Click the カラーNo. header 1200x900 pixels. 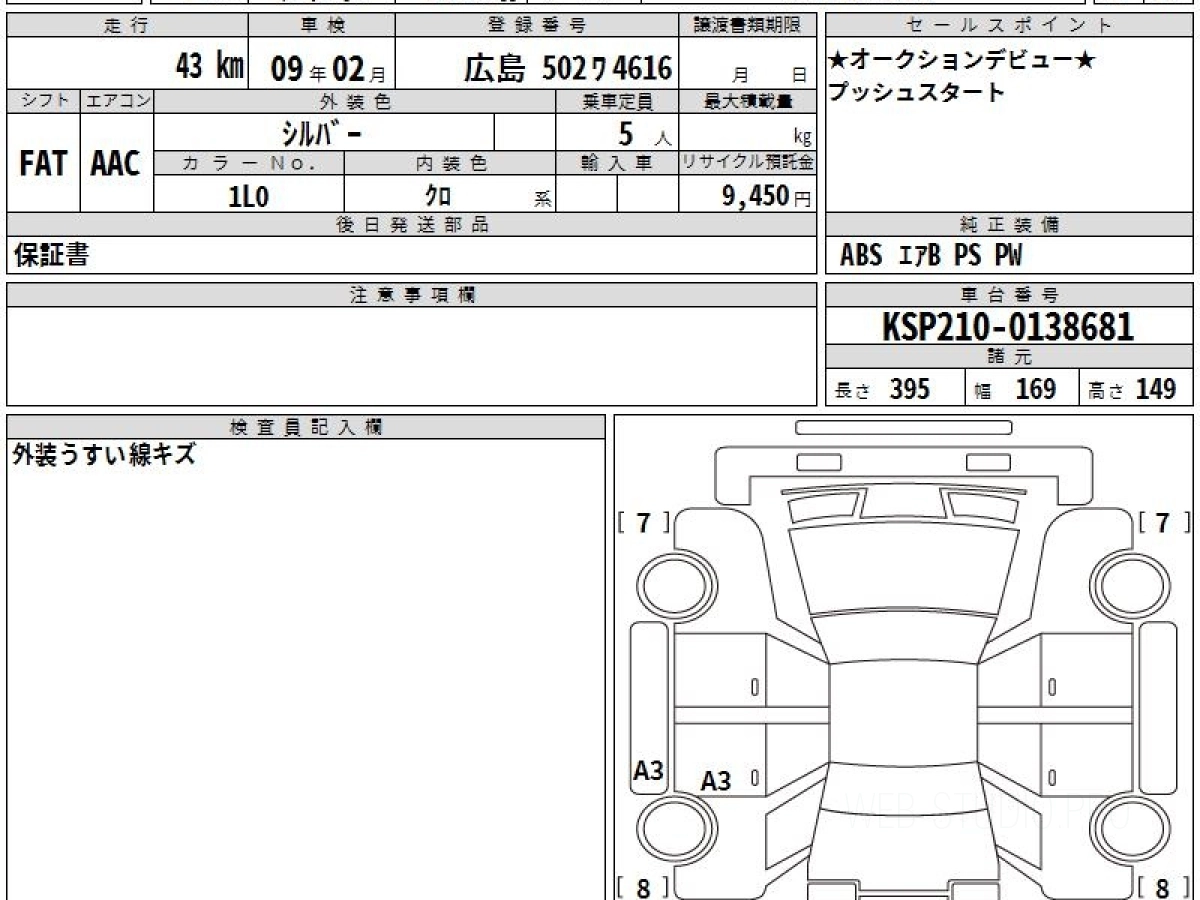(249, 163)
